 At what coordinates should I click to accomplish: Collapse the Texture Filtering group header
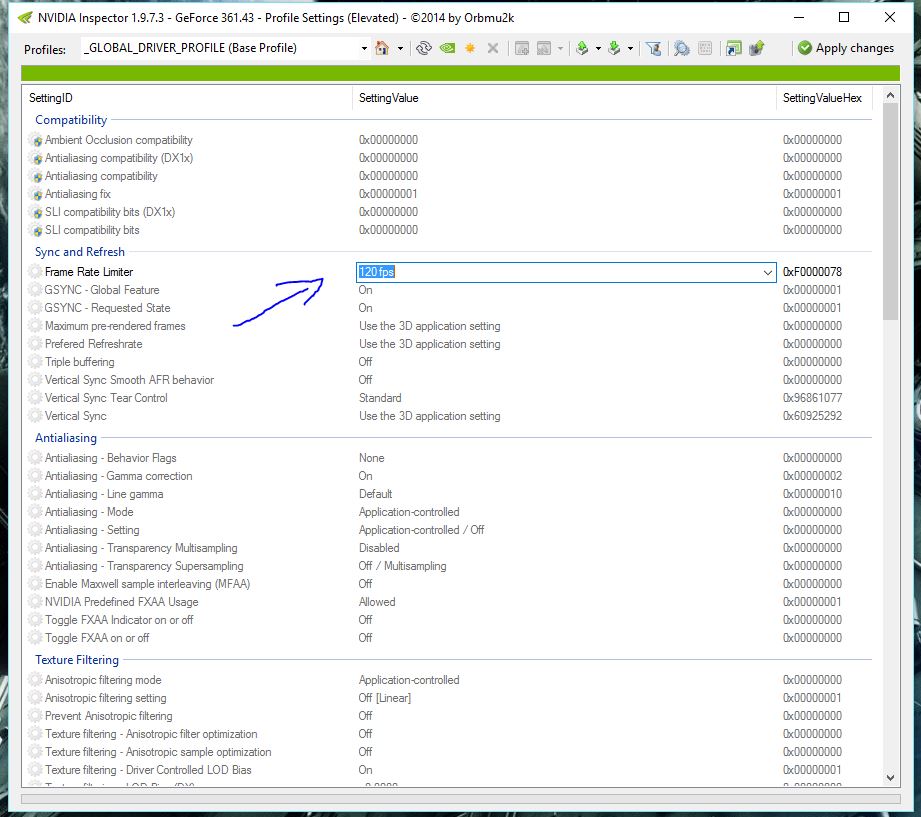point(77,660)
